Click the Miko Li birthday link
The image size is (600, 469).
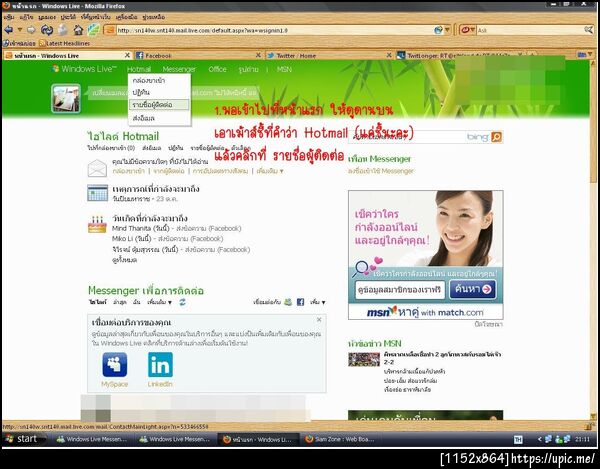point(122,239)
